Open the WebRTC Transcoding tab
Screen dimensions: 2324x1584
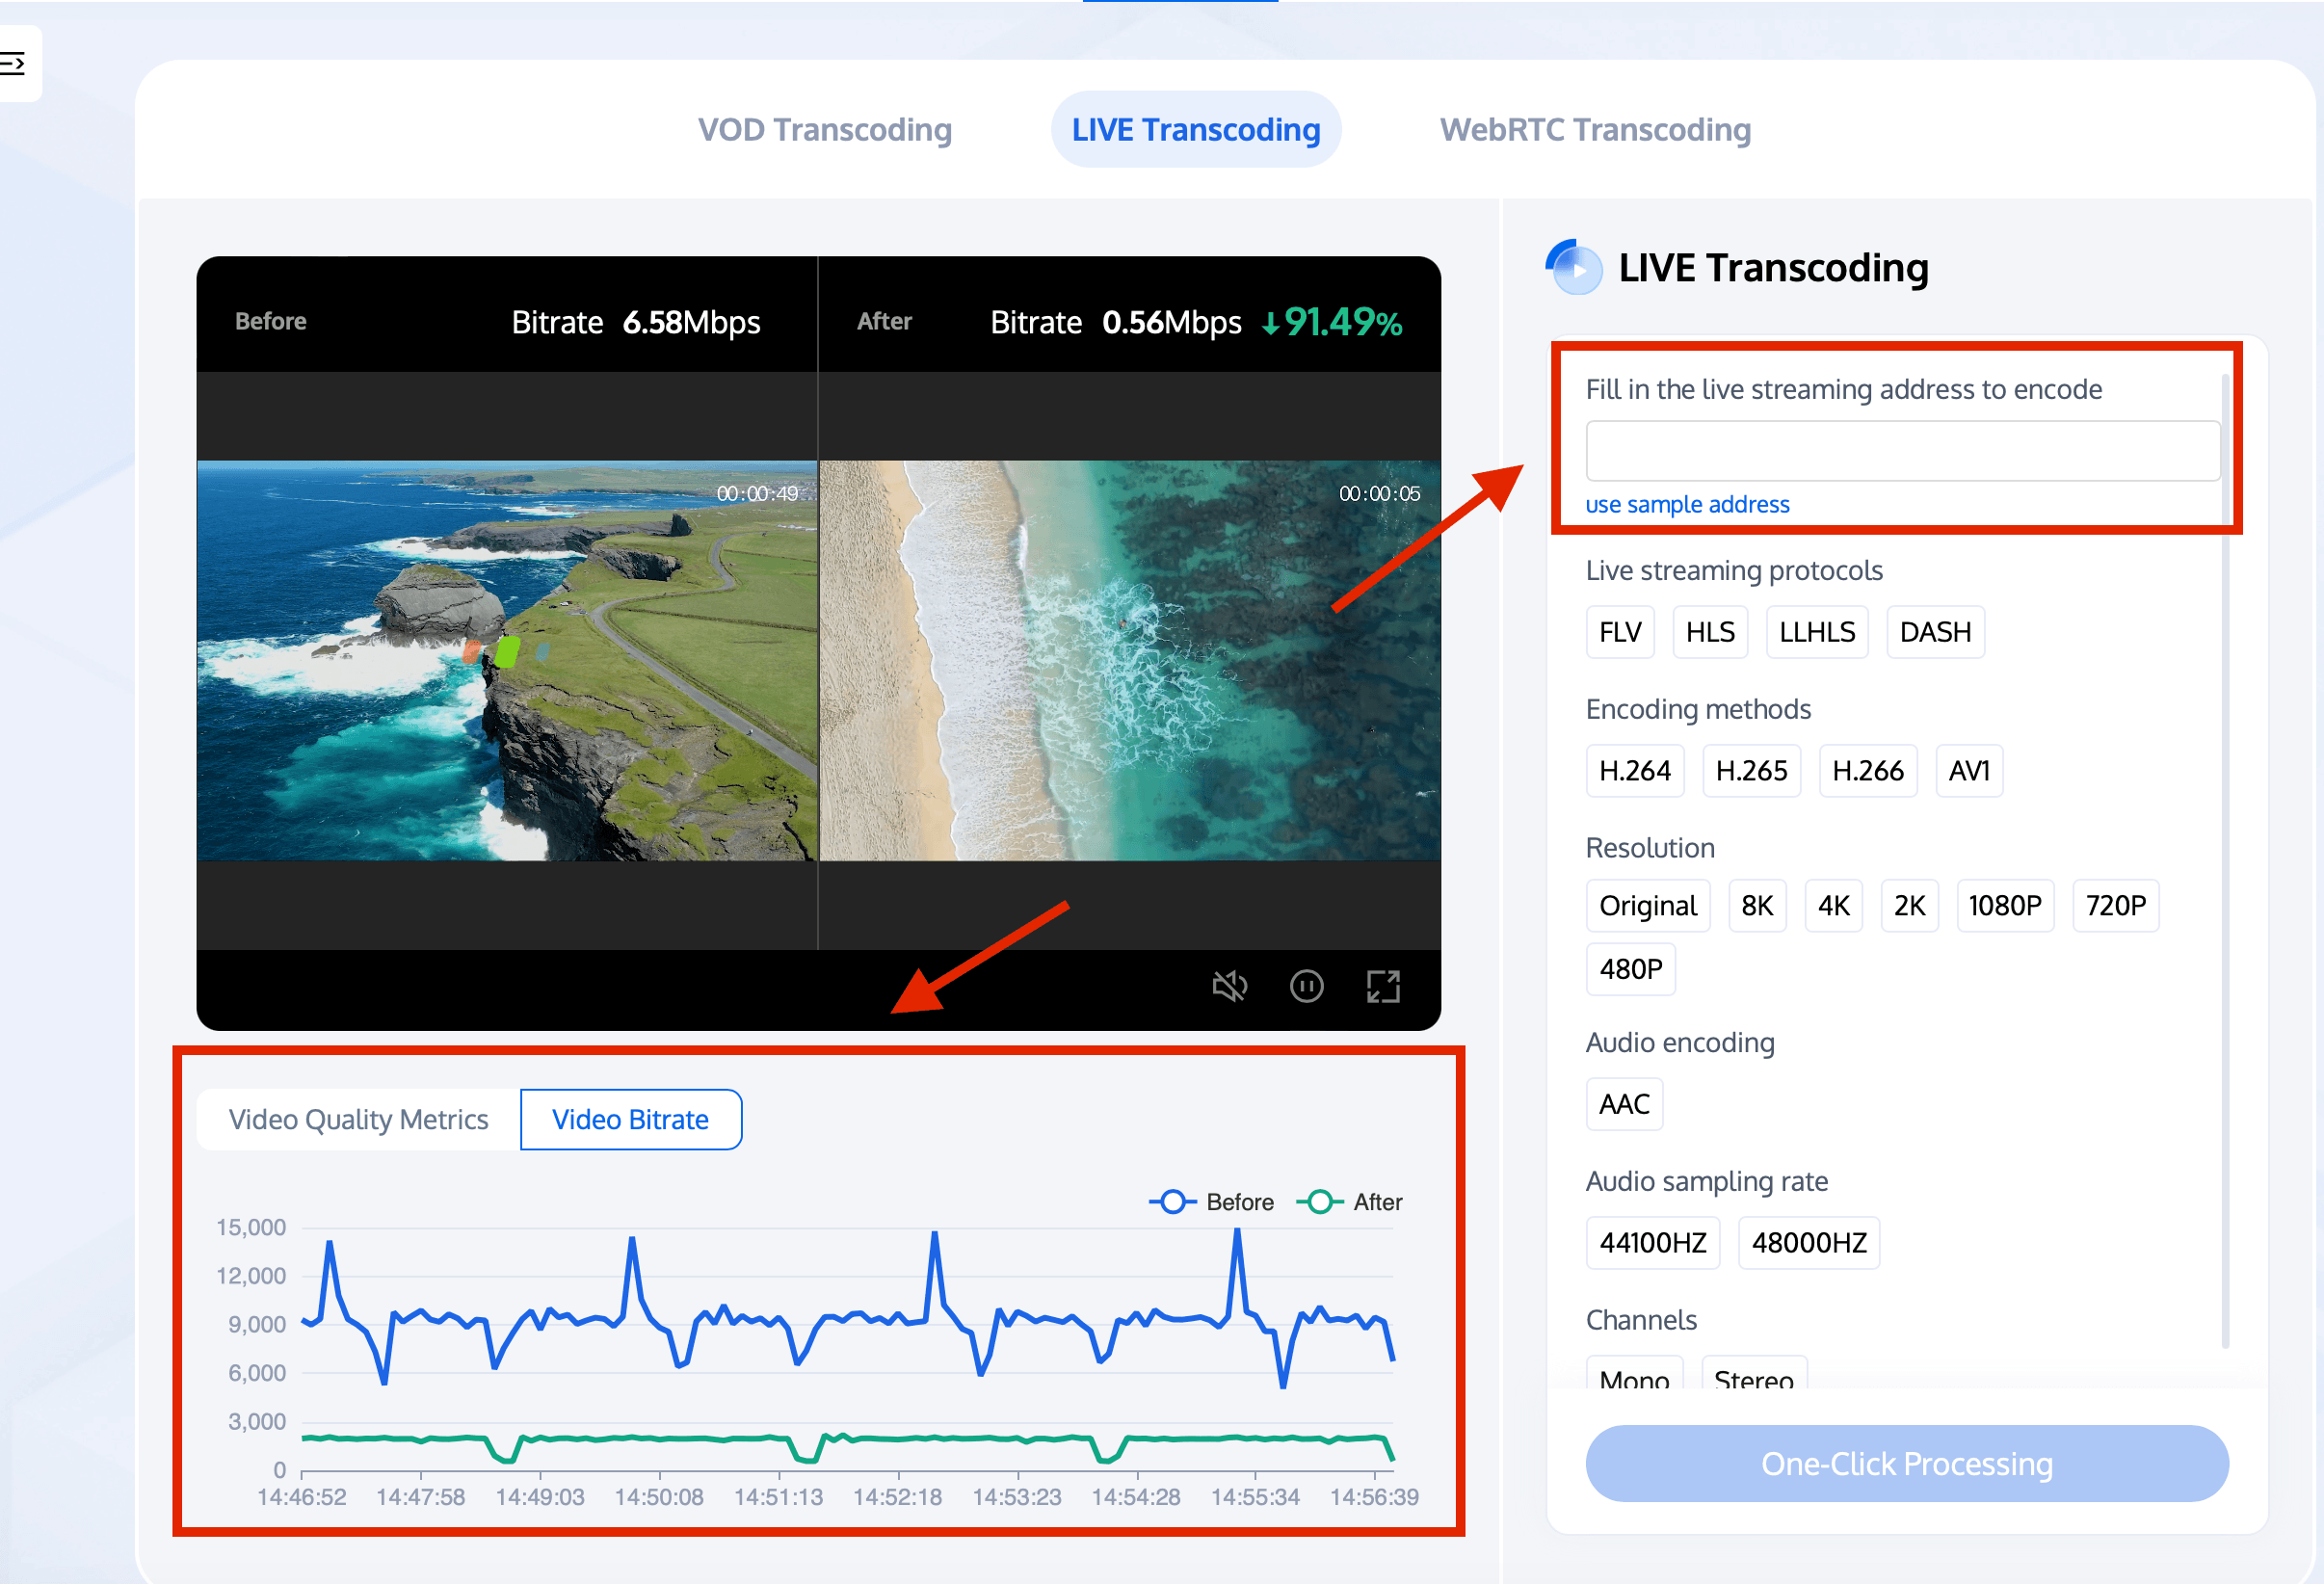click(1595, 129)
